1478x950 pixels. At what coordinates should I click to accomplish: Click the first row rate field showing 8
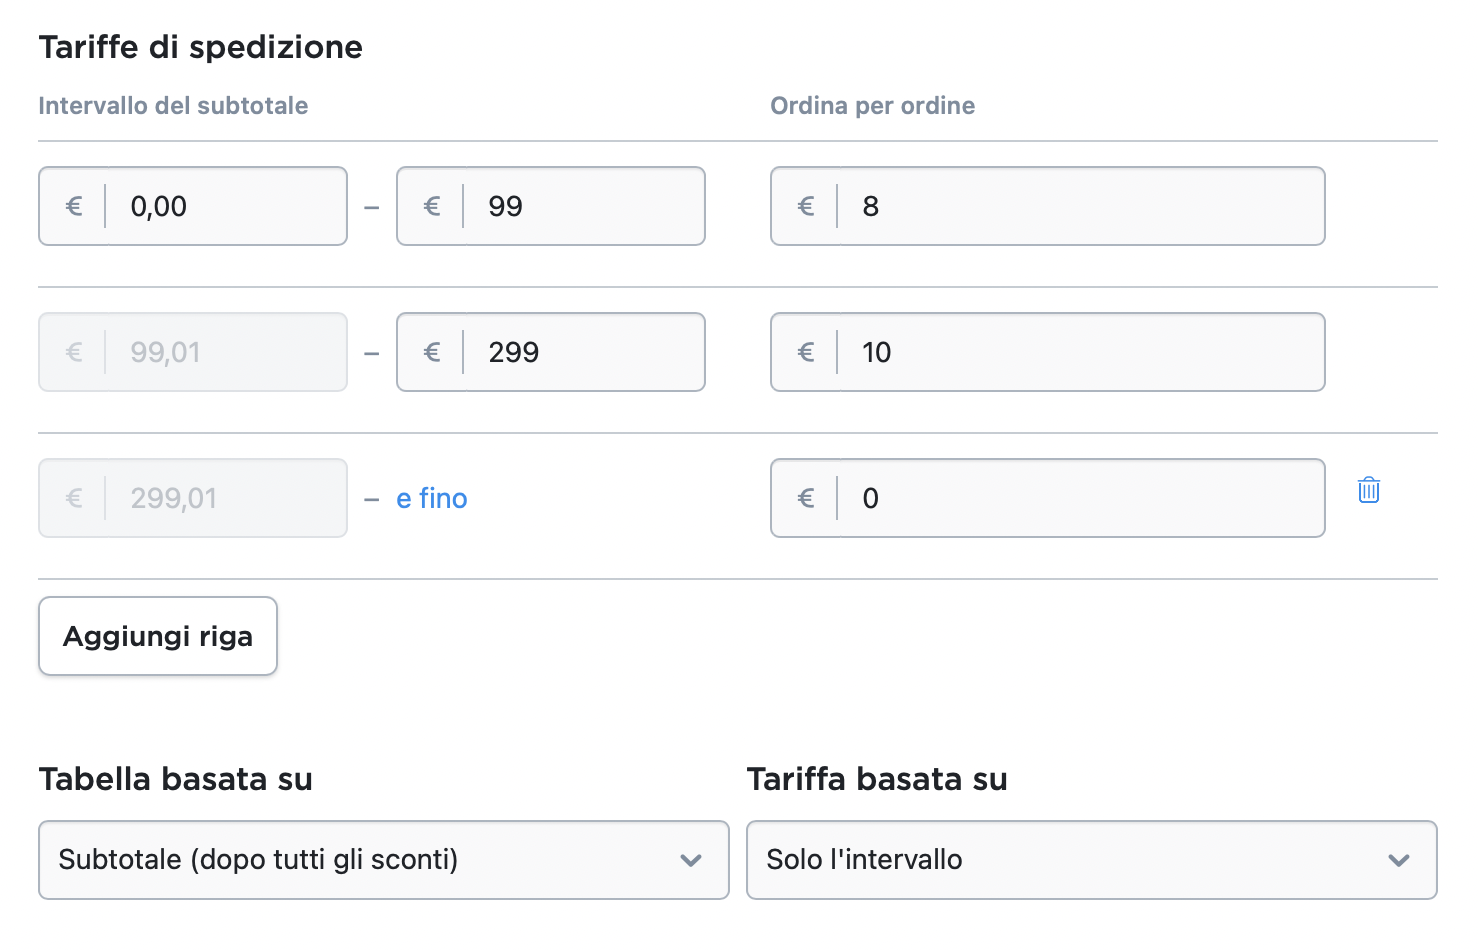[x=1080, y=206]
